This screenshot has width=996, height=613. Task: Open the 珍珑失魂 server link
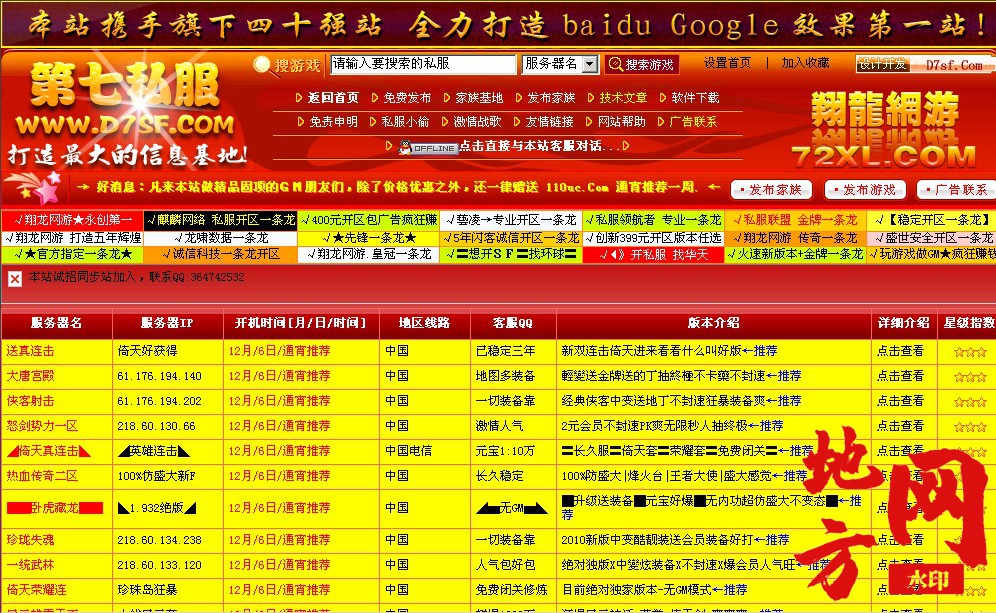30,540
